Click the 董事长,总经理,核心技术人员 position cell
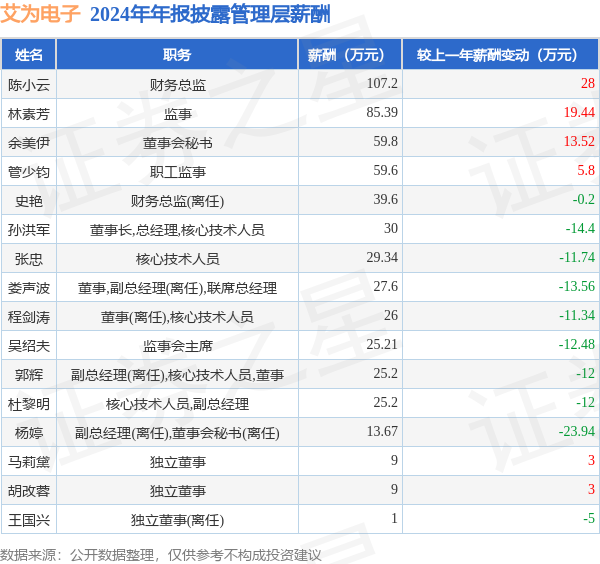Screen dimensions: 600x564 (178, 230)
